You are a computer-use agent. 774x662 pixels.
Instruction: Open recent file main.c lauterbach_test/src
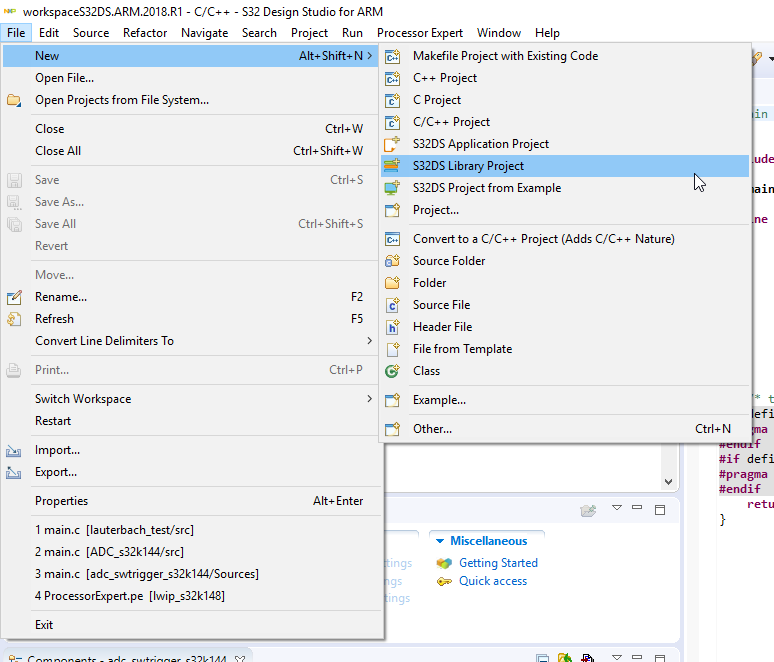pos(191,530)
